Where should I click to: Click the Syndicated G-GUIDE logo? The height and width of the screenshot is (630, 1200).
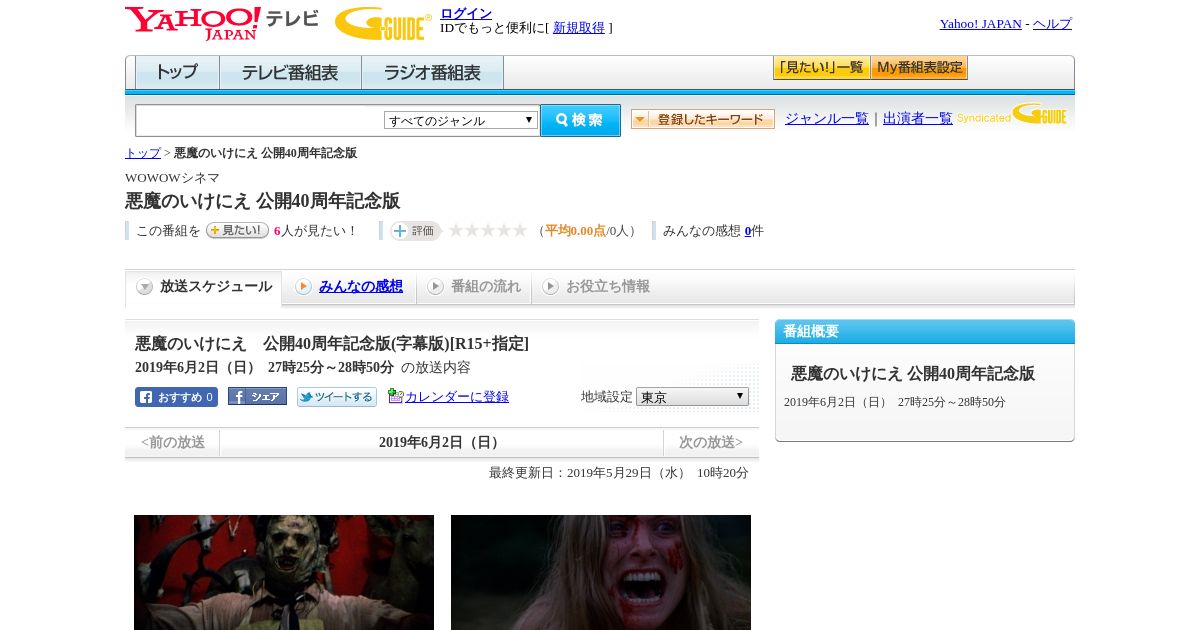(x=1011, y=114)
